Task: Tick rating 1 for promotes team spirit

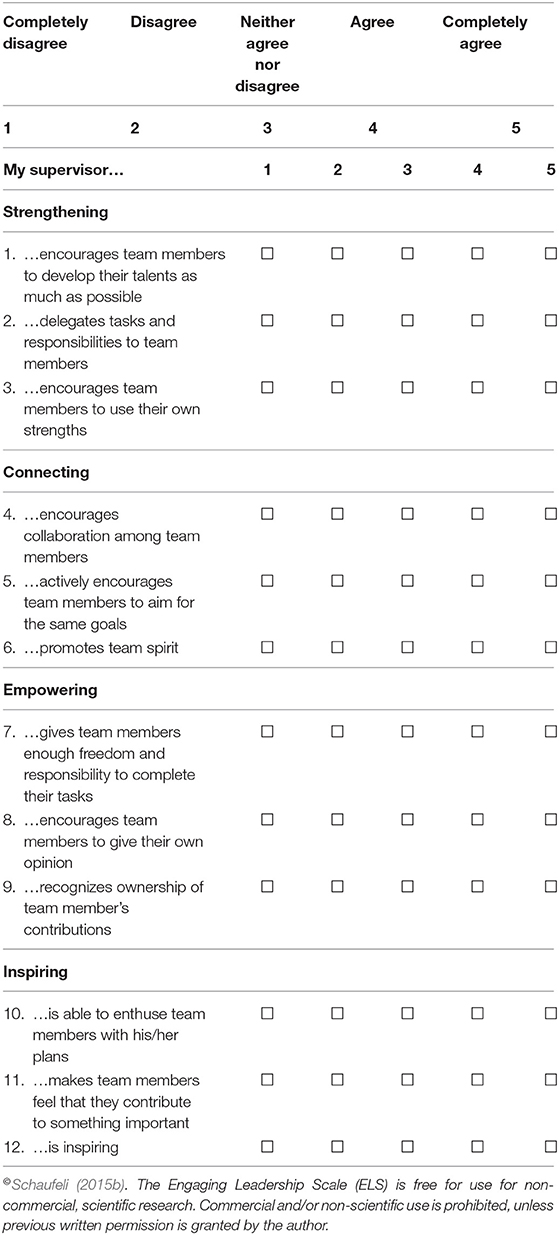Action: 267,647
